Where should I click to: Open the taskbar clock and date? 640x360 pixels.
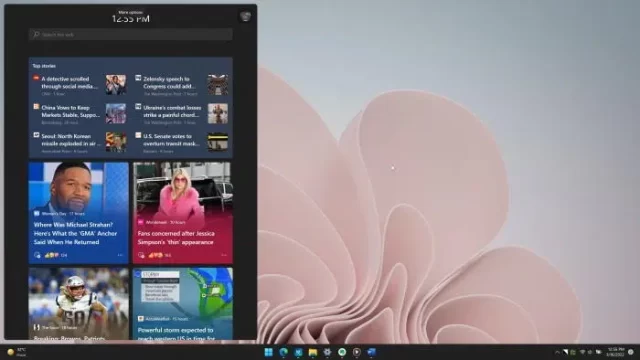point(616,352)
